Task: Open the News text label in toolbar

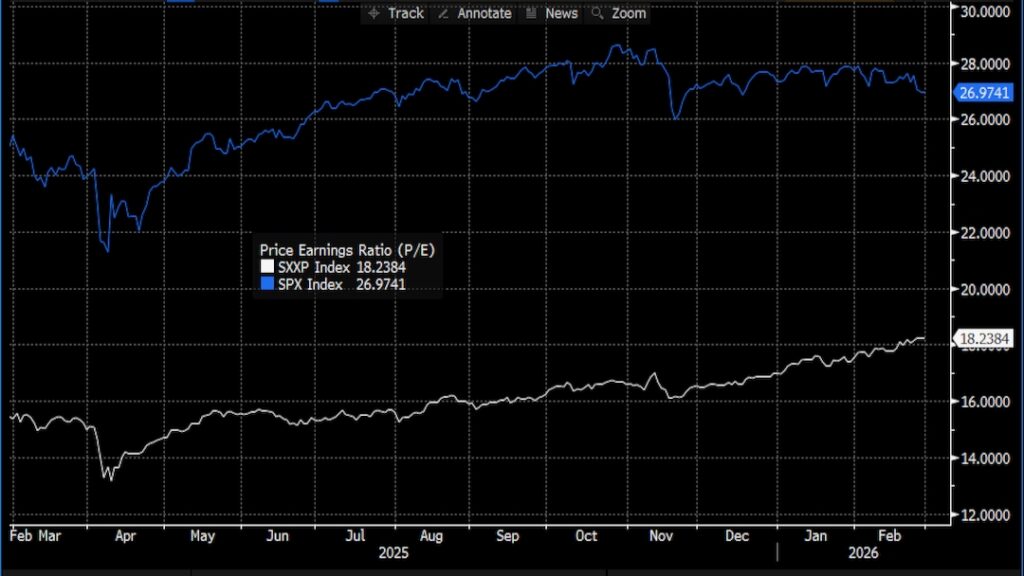Action: point(561,13)
